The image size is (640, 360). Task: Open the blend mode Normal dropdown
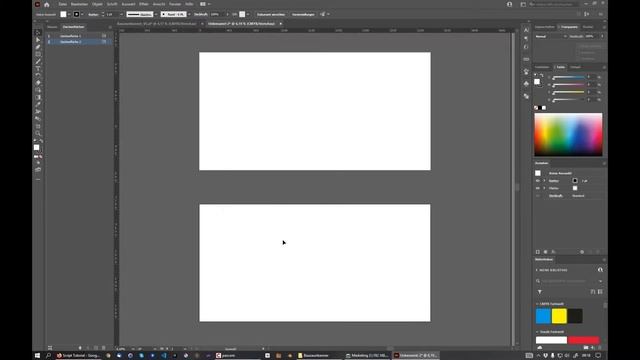click(x=551, y=36)
